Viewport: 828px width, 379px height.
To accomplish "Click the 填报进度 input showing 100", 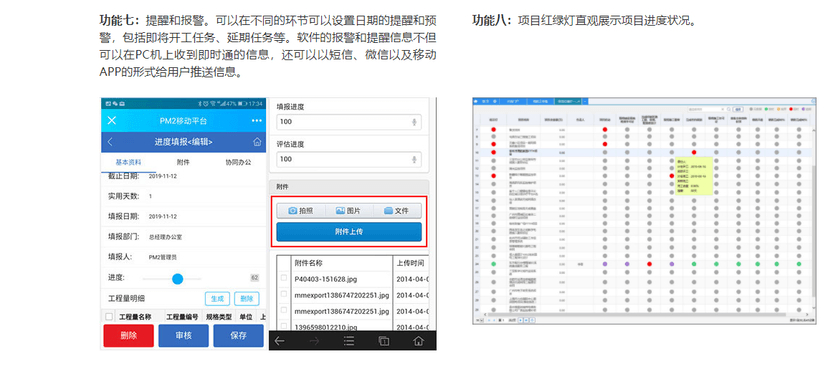I will click(349, 122).
